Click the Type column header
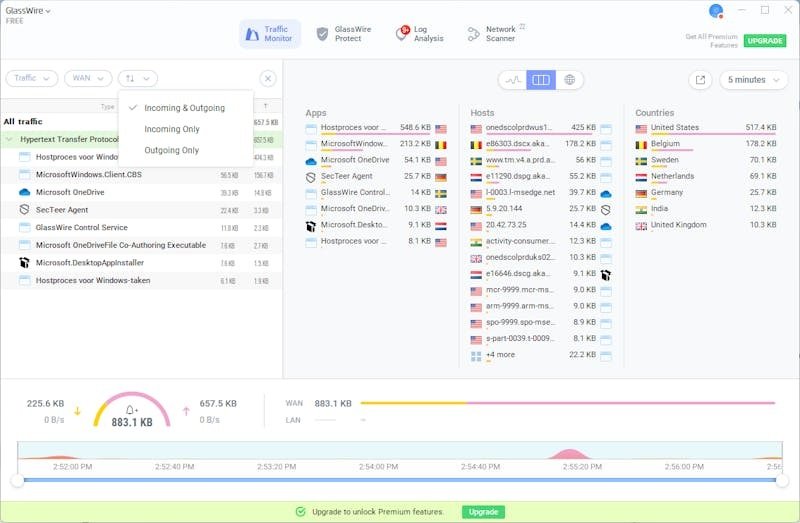Viewport: 800px width, 523px height. [107, 107]
